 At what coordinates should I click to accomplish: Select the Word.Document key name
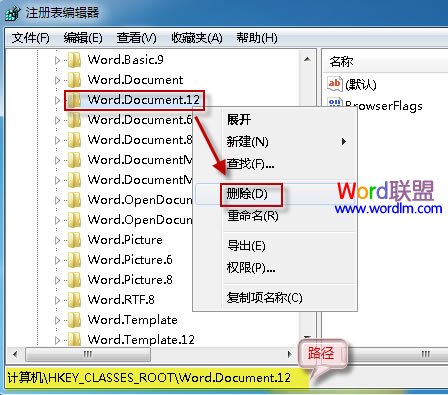[135, 80]
